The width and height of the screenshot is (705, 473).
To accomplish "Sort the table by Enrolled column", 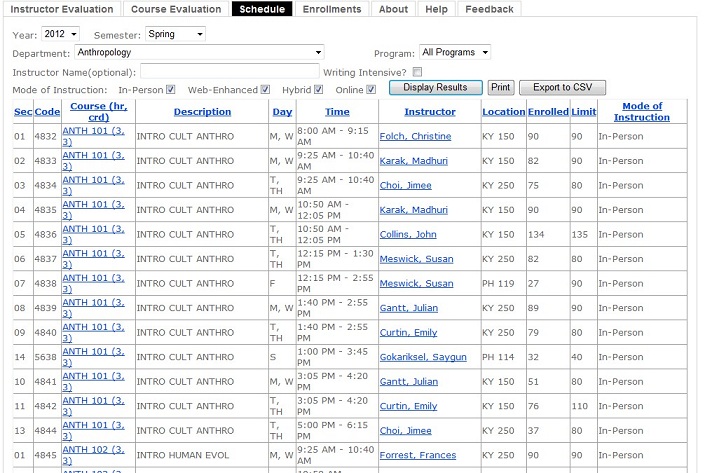I will [548, 112].
